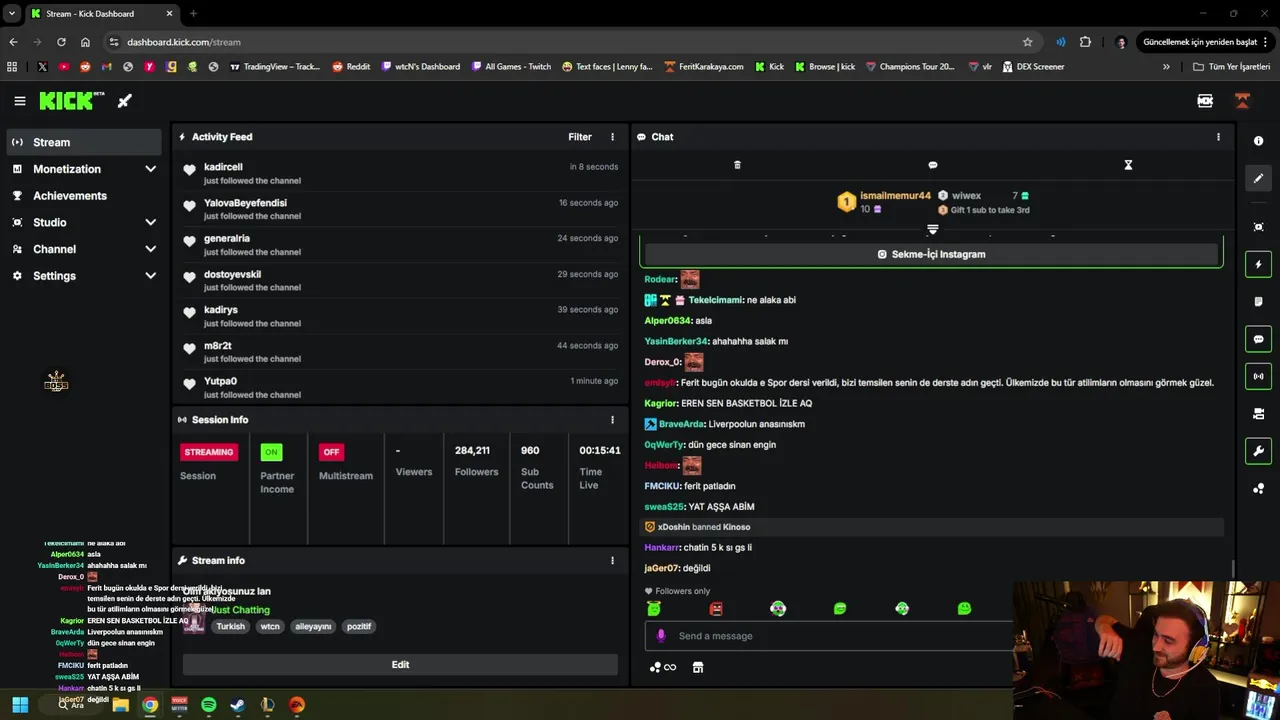
Task: Expand the Channel menu
Action: pyautogui.click(x=84, y=249)
